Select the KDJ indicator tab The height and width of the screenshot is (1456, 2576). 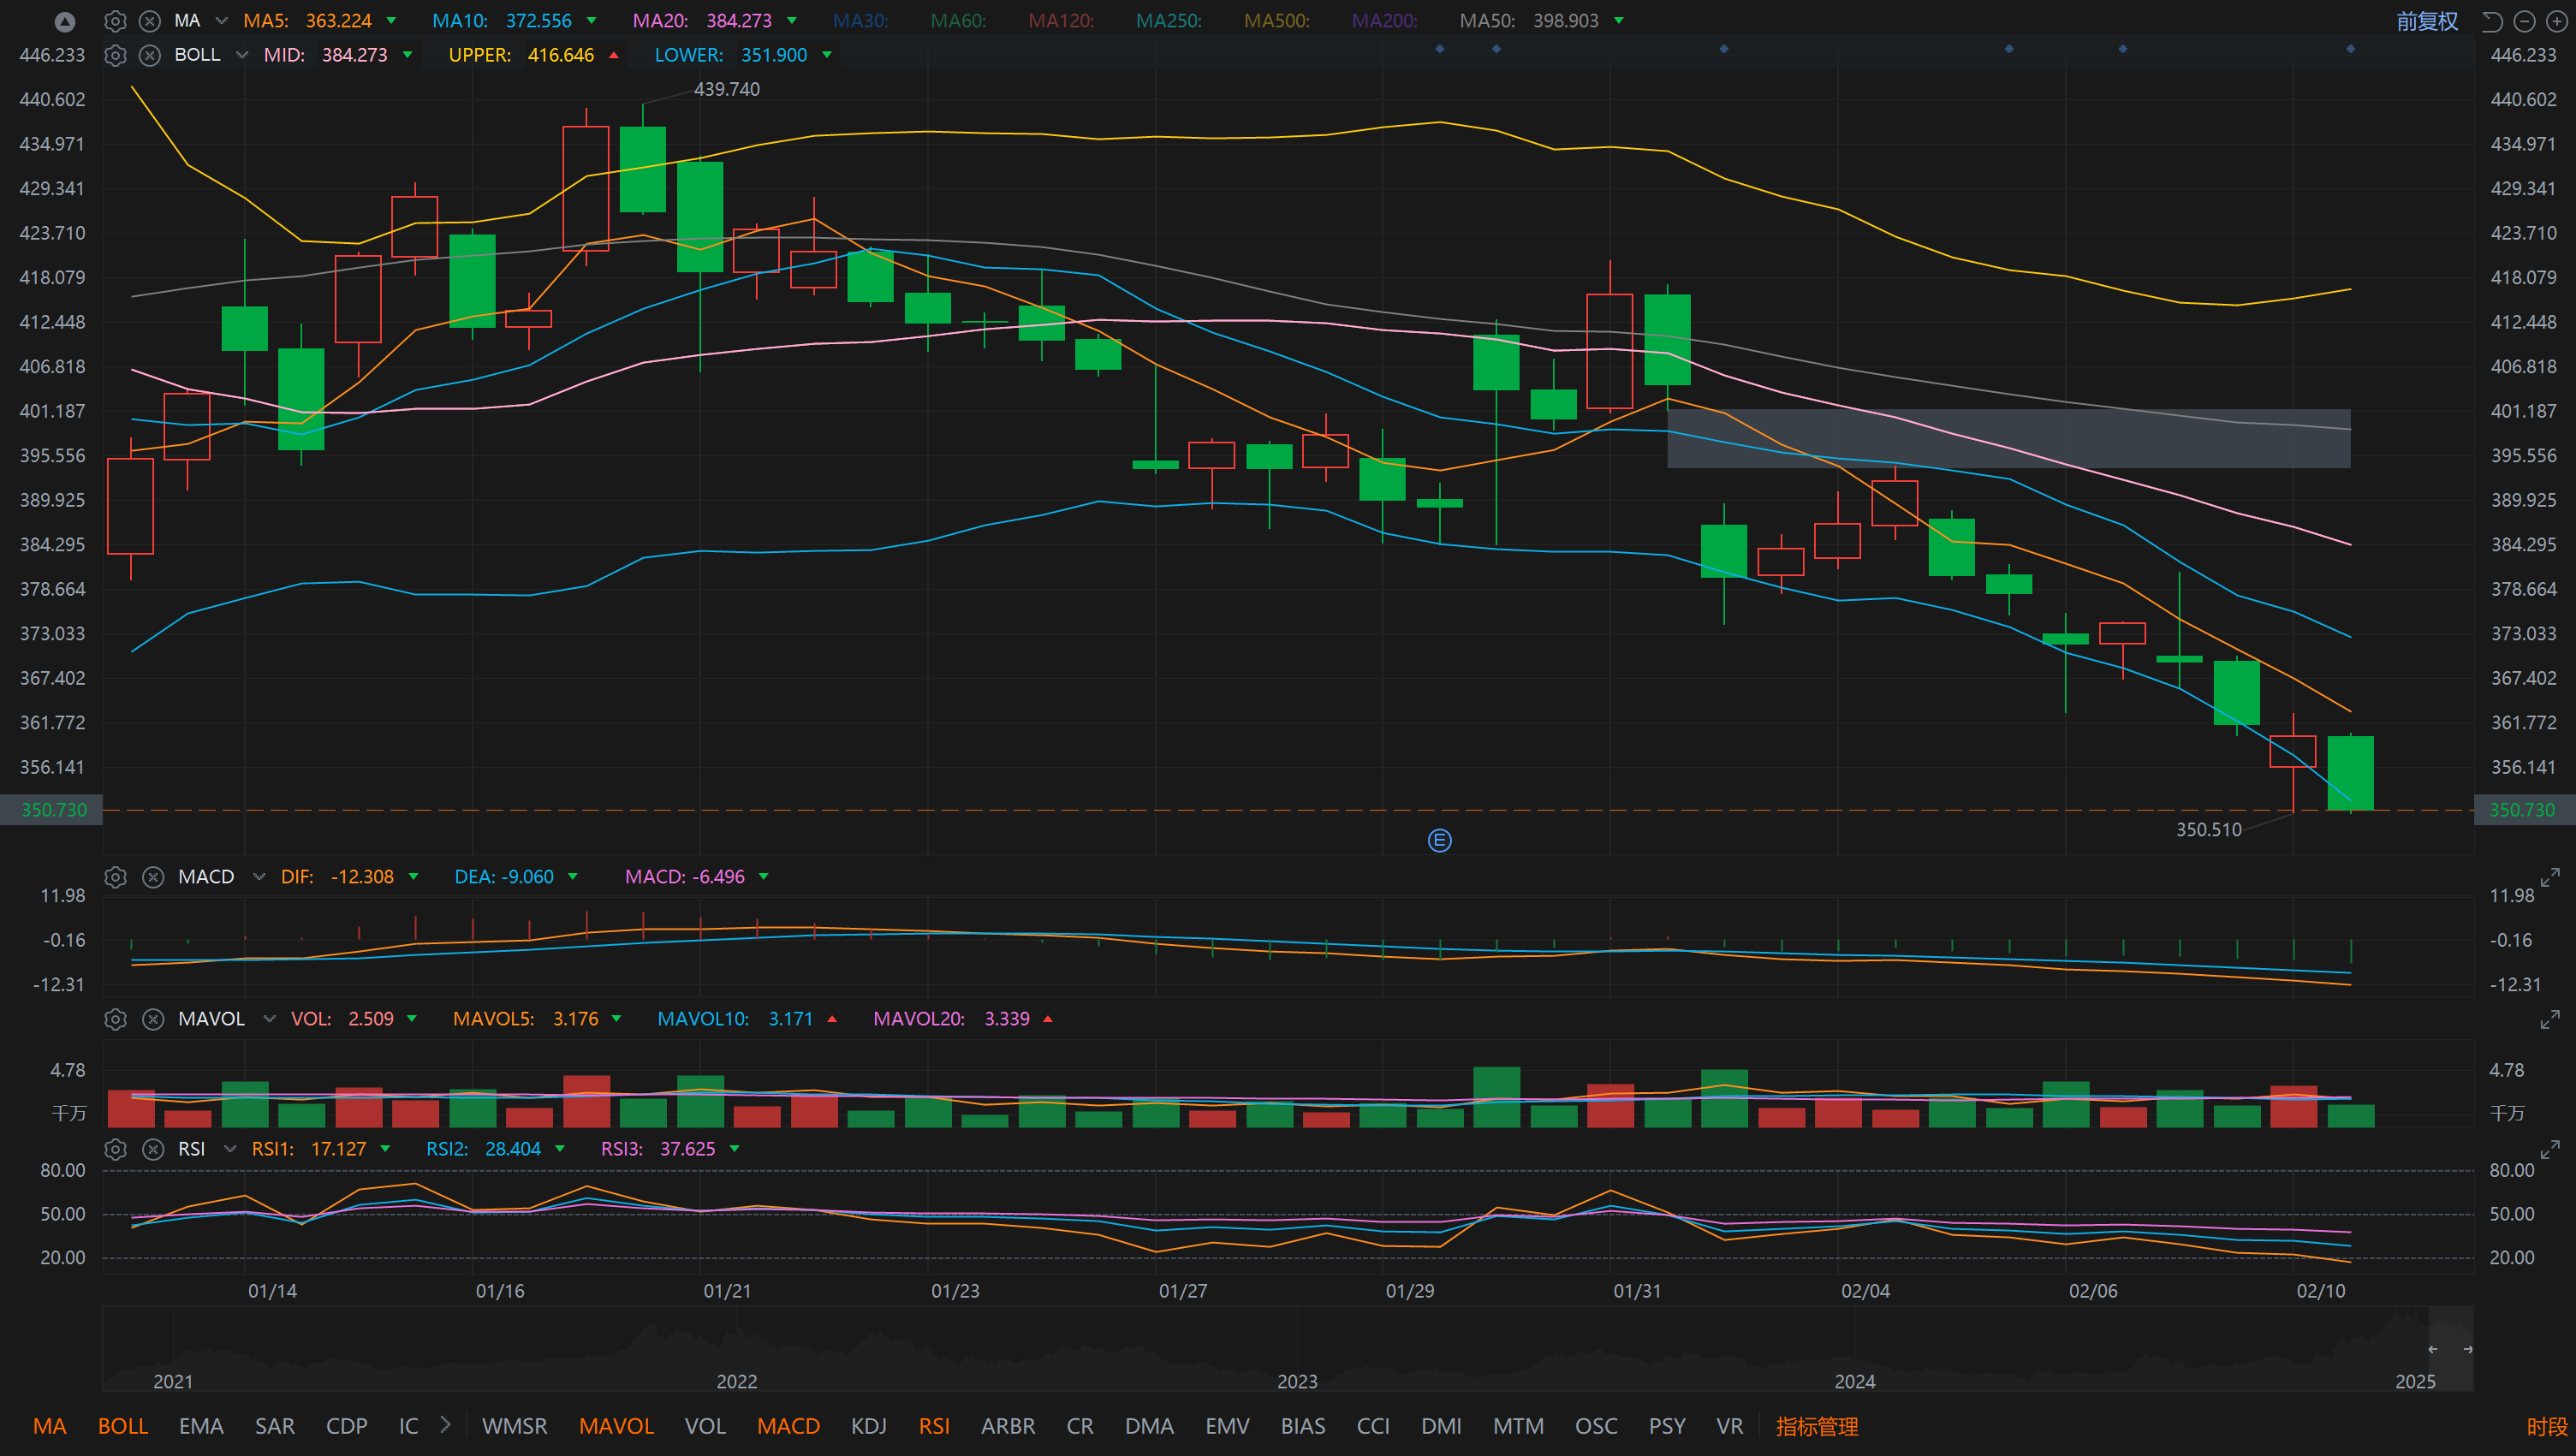point(868,1426)
